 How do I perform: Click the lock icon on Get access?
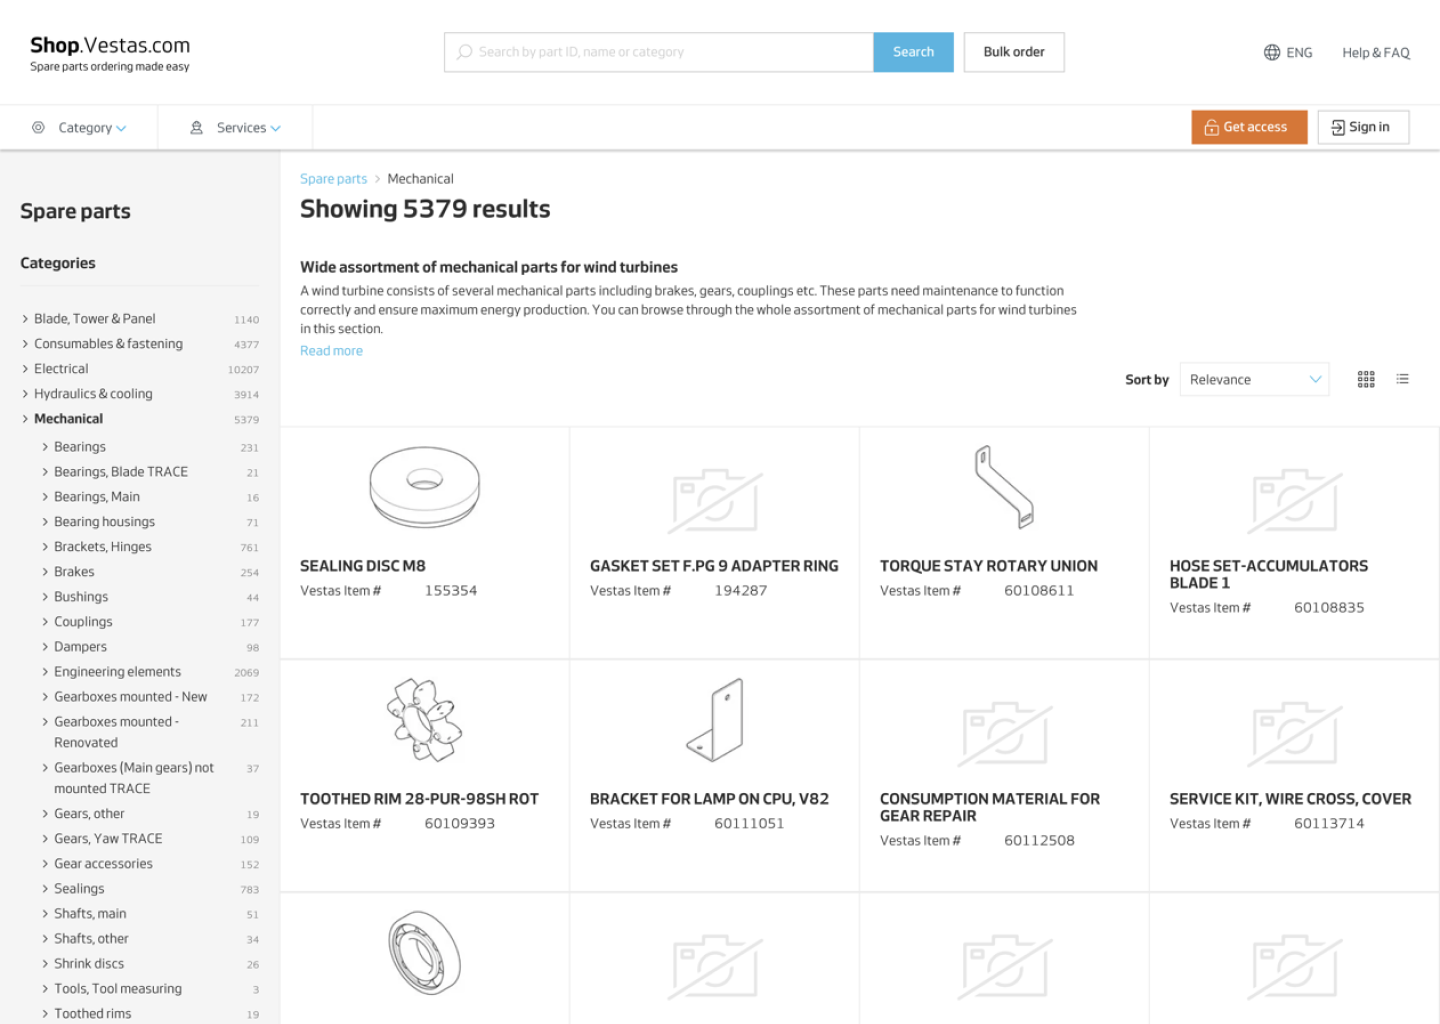[x=1211, y=127]
